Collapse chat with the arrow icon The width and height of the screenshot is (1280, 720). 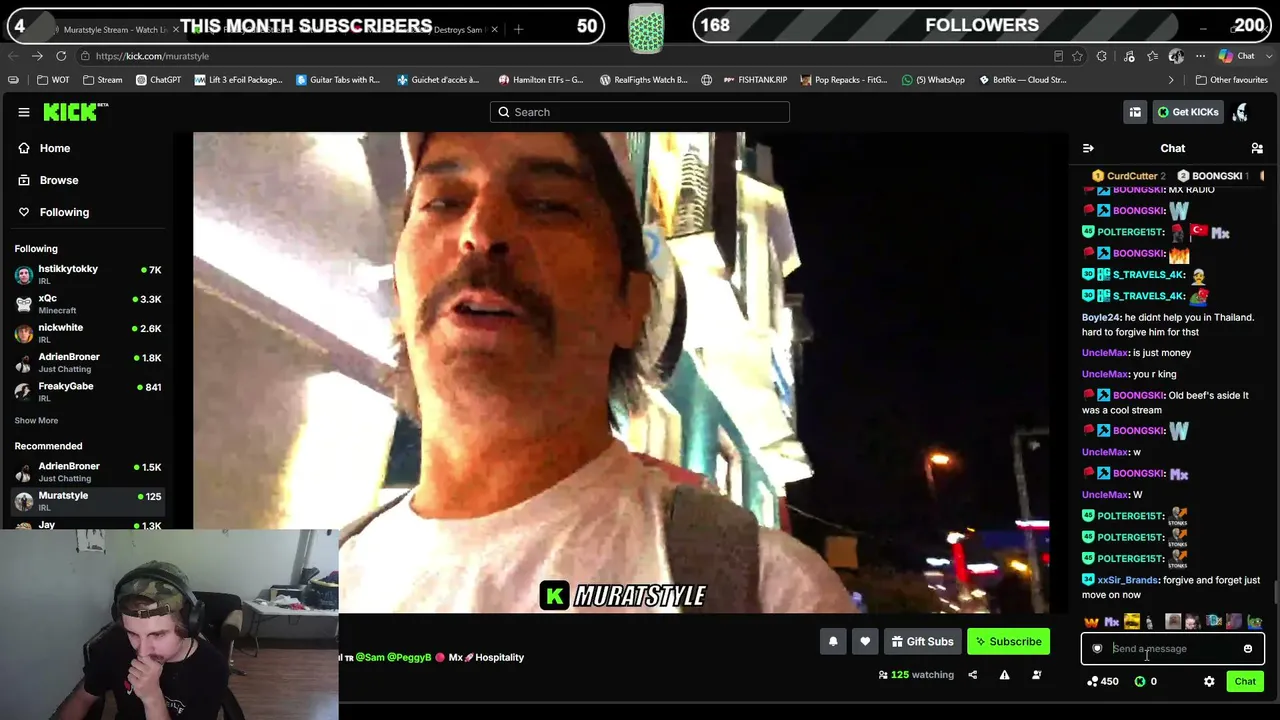1088,148
